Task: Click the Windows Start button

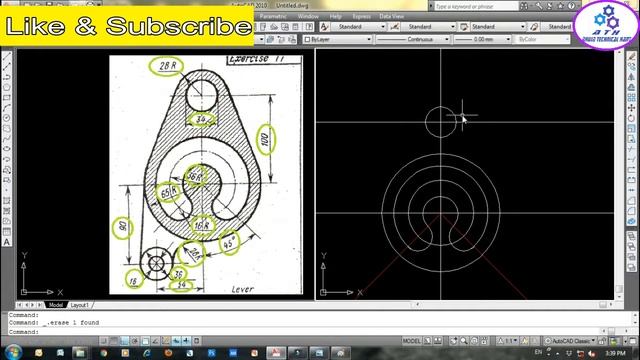Action: pos(13,352)
